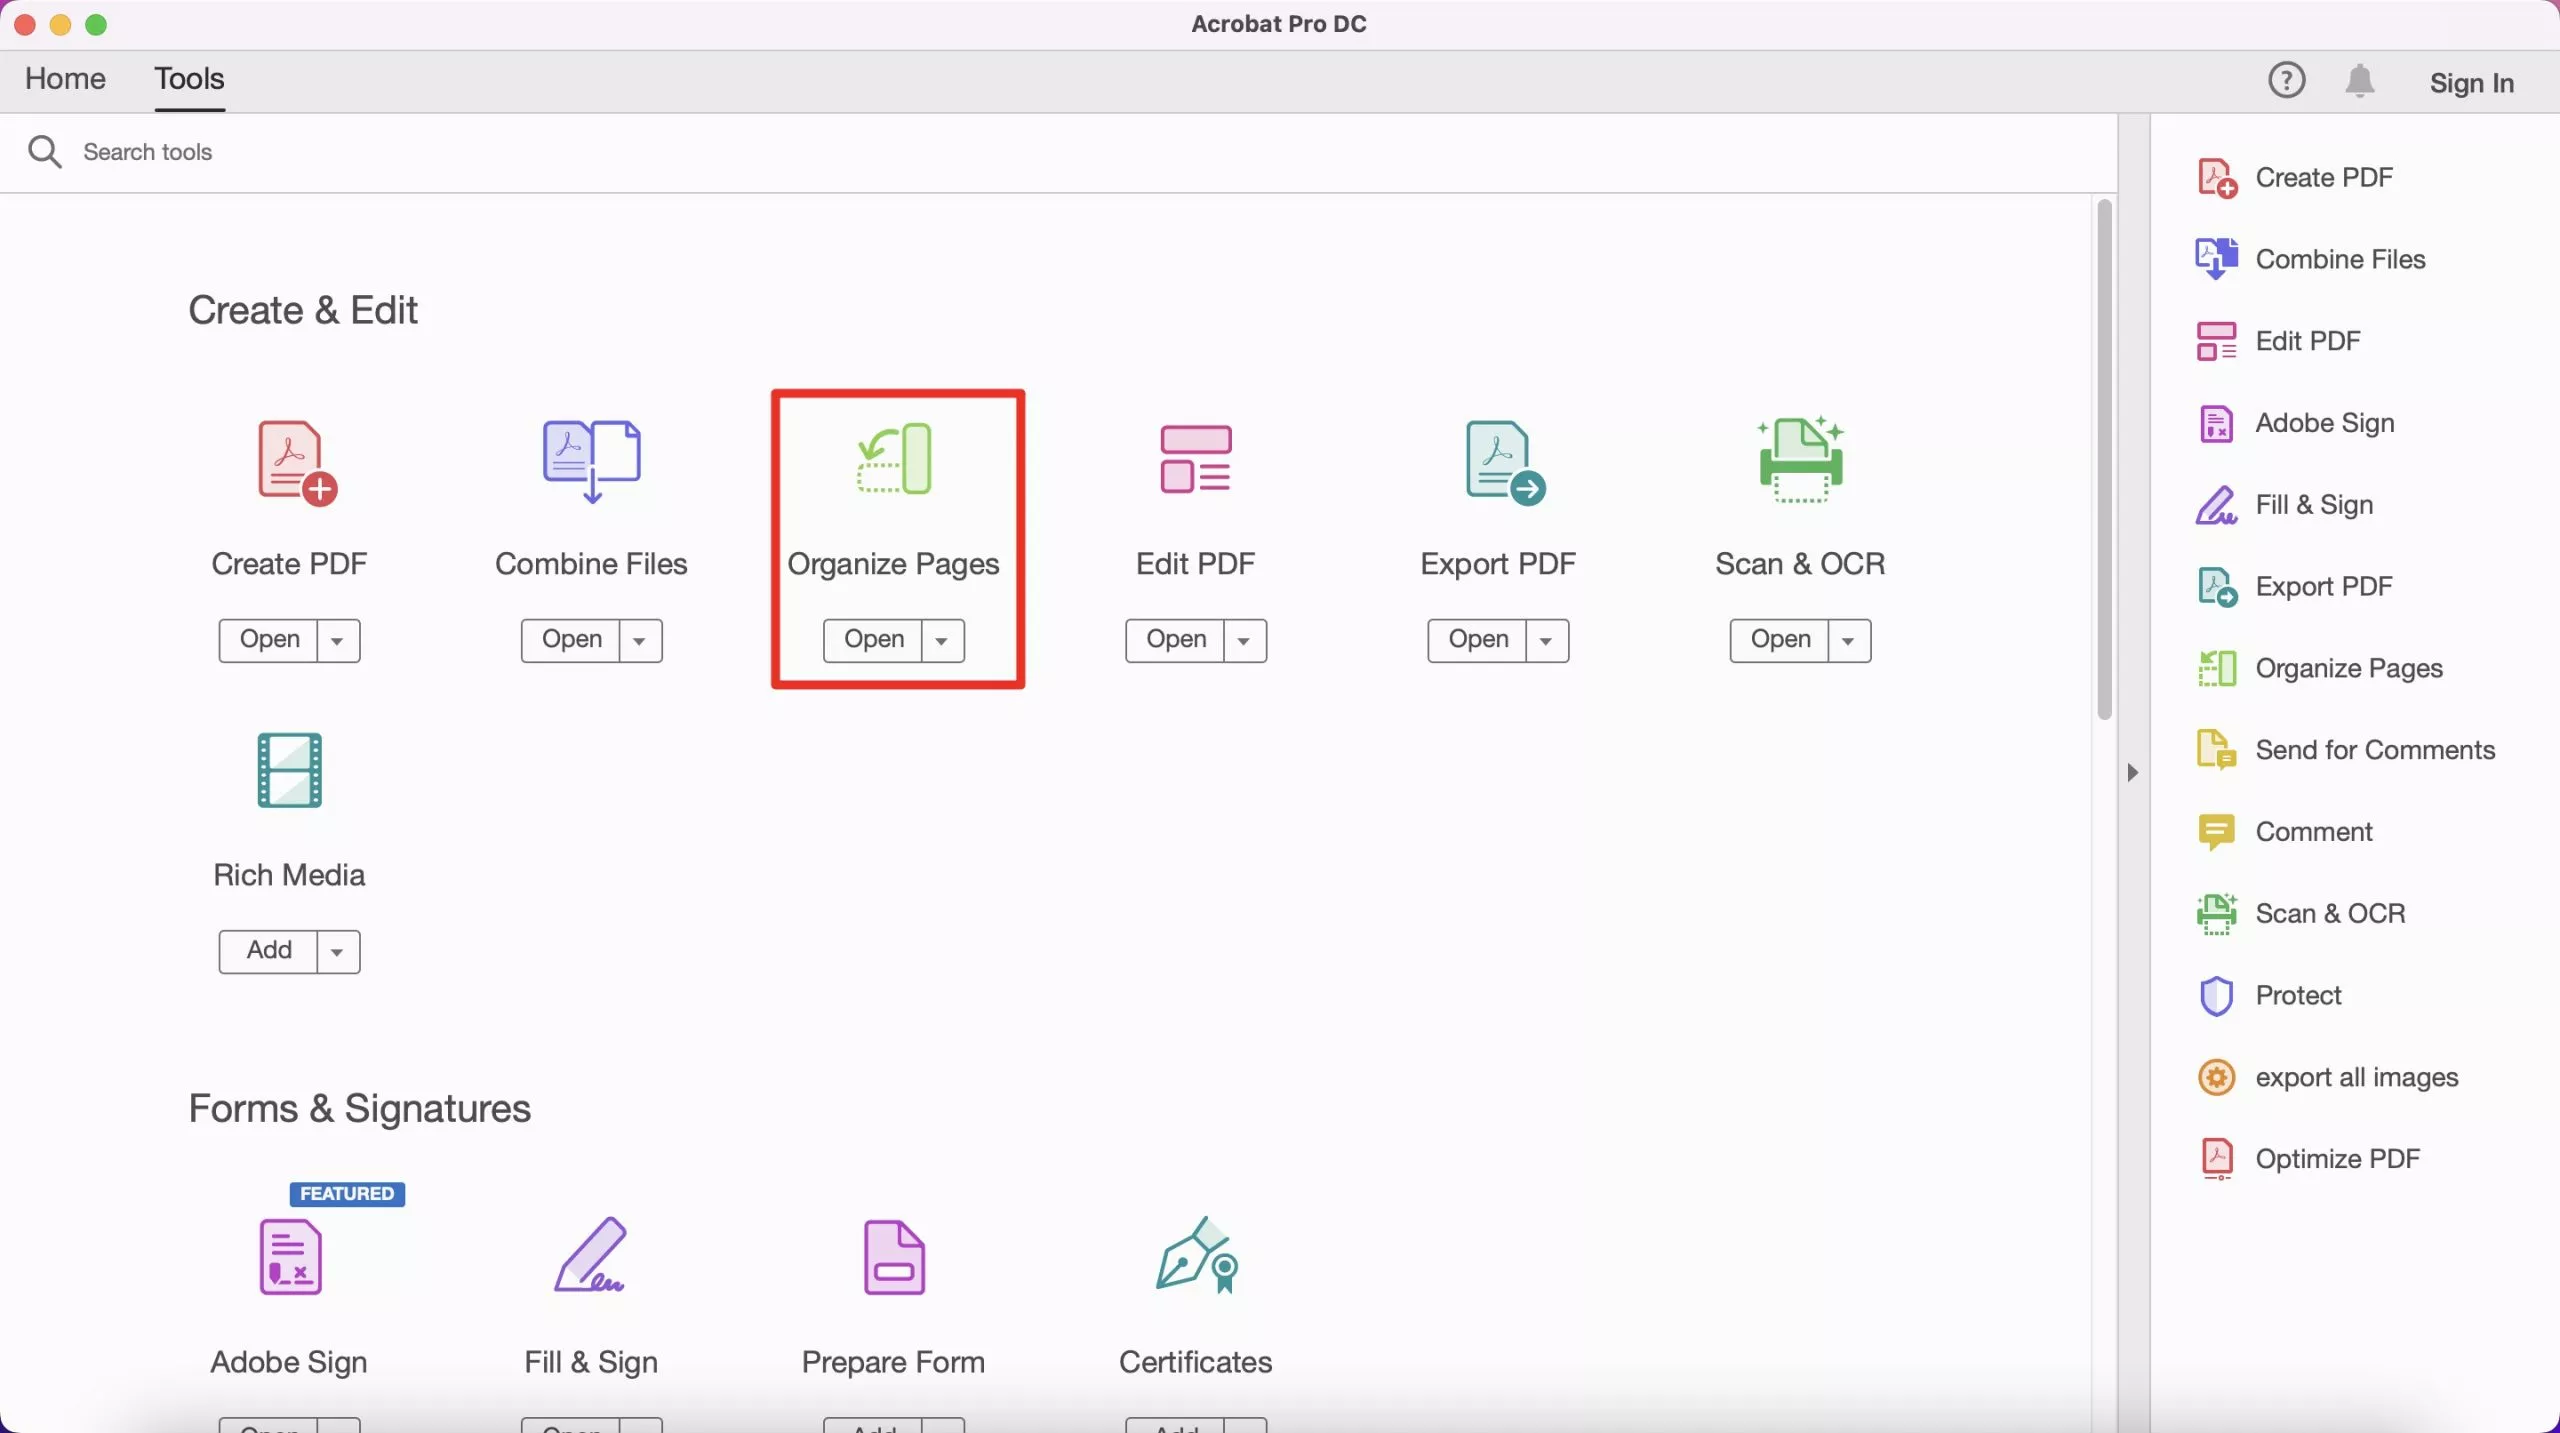Click the Help question mark icon
This screenshot has height=1433, width=2560.
coord(2286,81)
